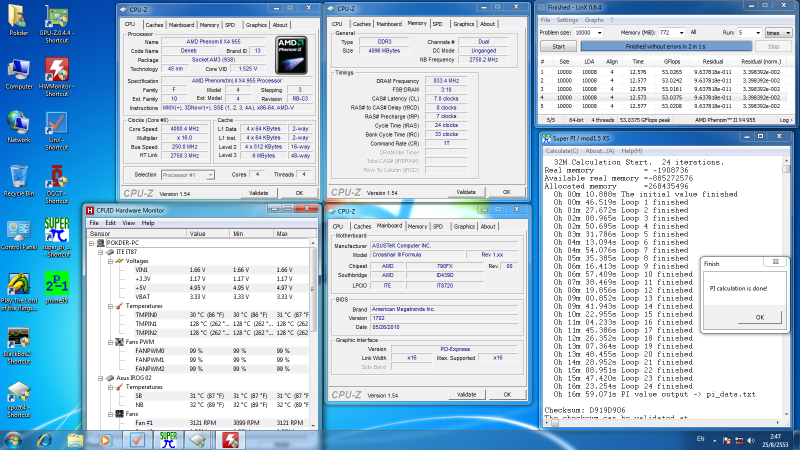Open the Windows Start menu
The width and height of the screenshot is (800, 450).
(14, 439)
